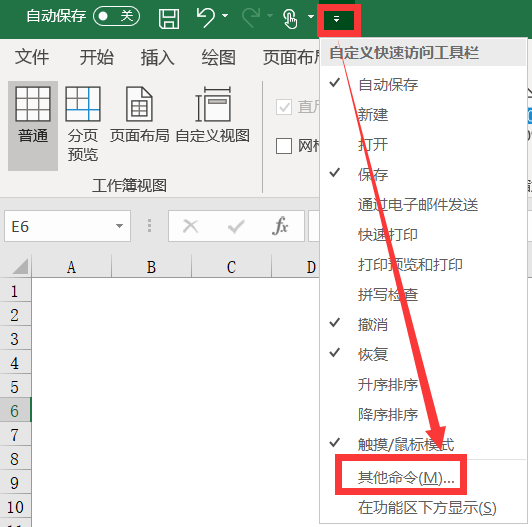This screenshot has width=532, height=527.
Task: Open the 文件 (File) tab
Action: [x=32, y=57]
